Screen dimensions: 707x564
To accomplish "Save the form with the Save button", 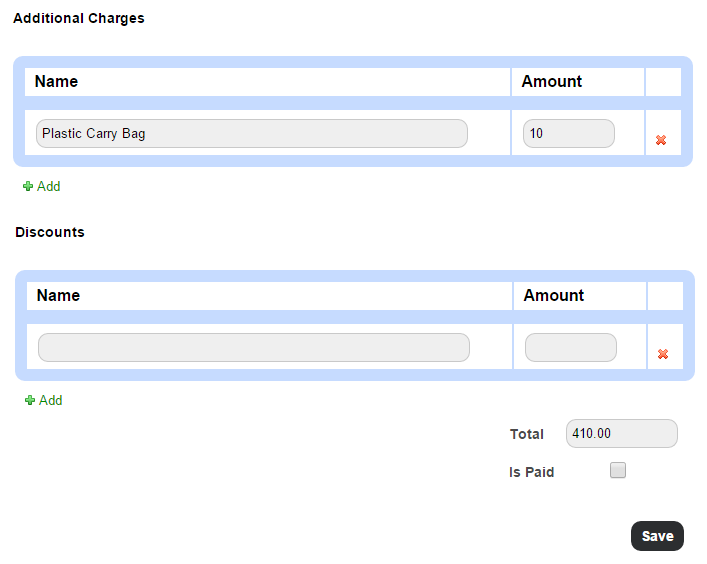I will 657,536.
